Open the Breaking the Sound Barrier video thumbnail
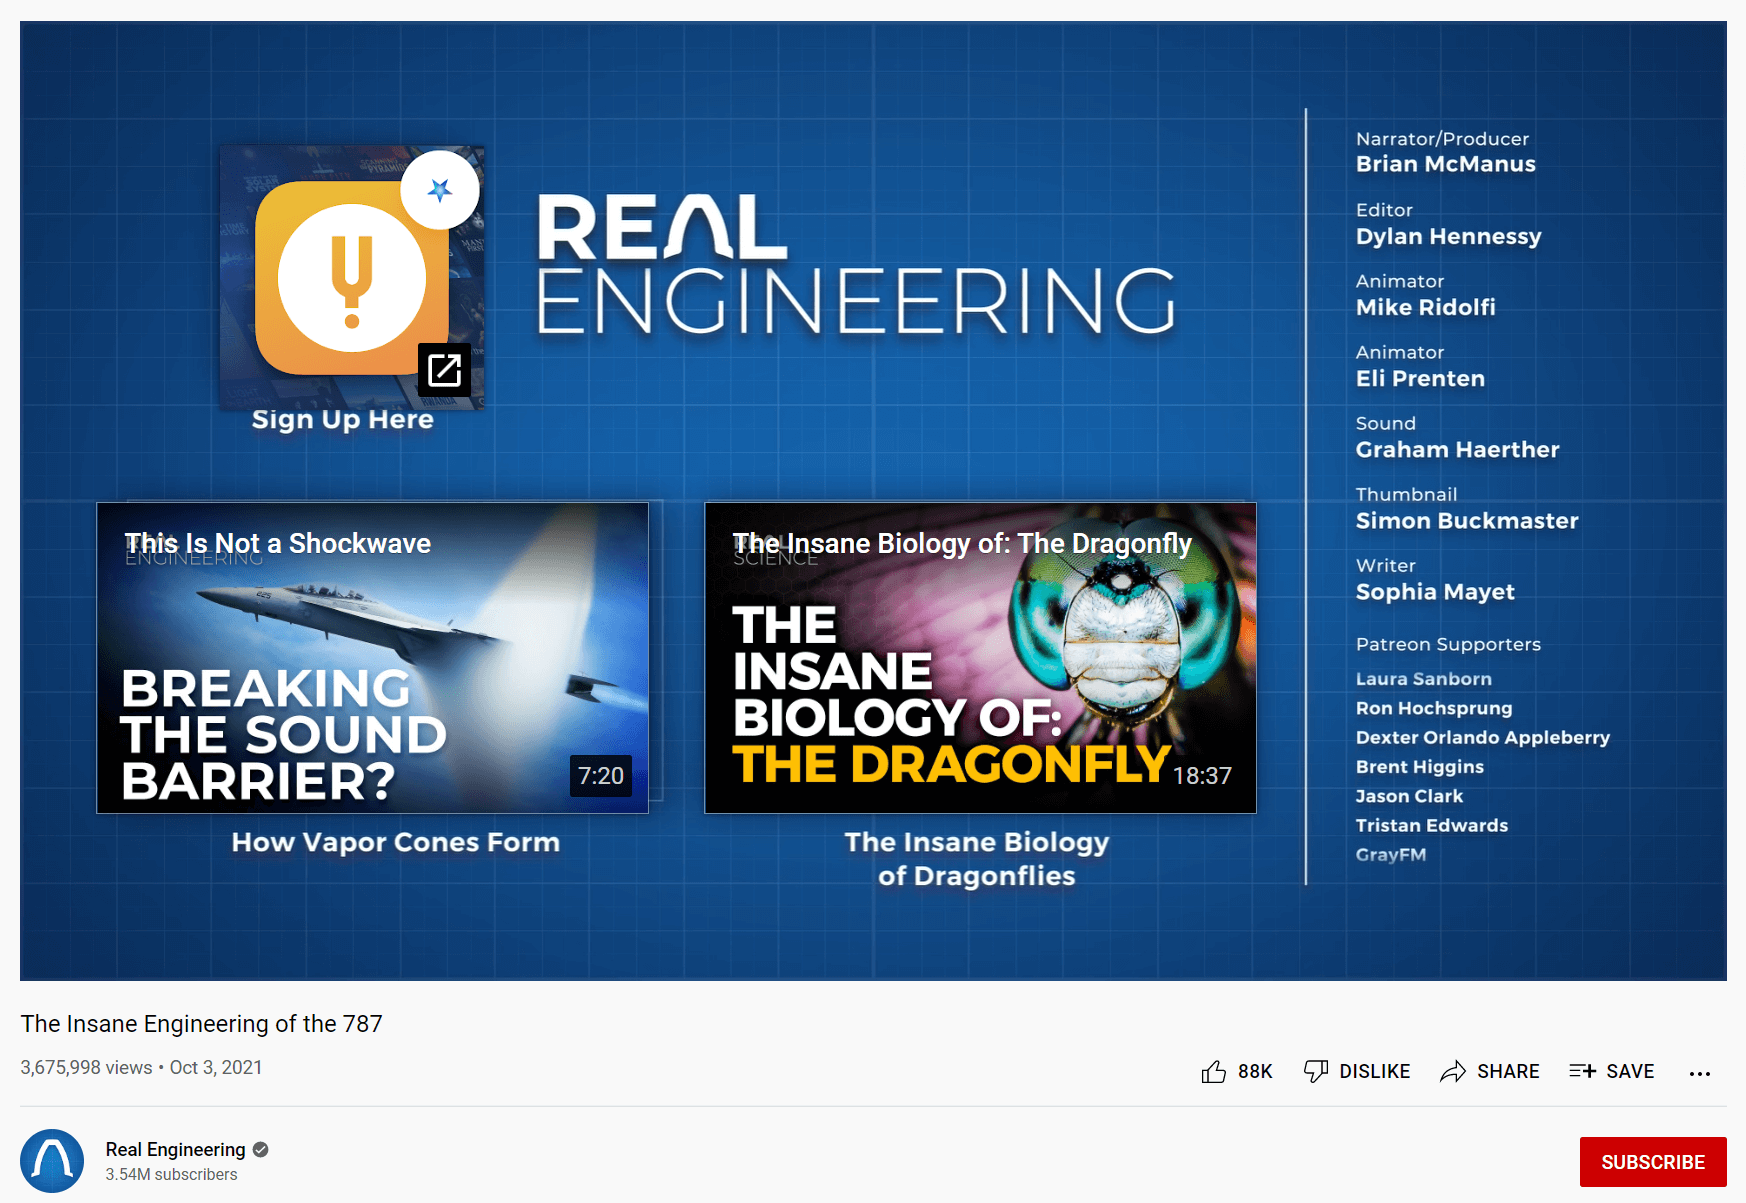 pyautogui.click(x=373, y=658)
